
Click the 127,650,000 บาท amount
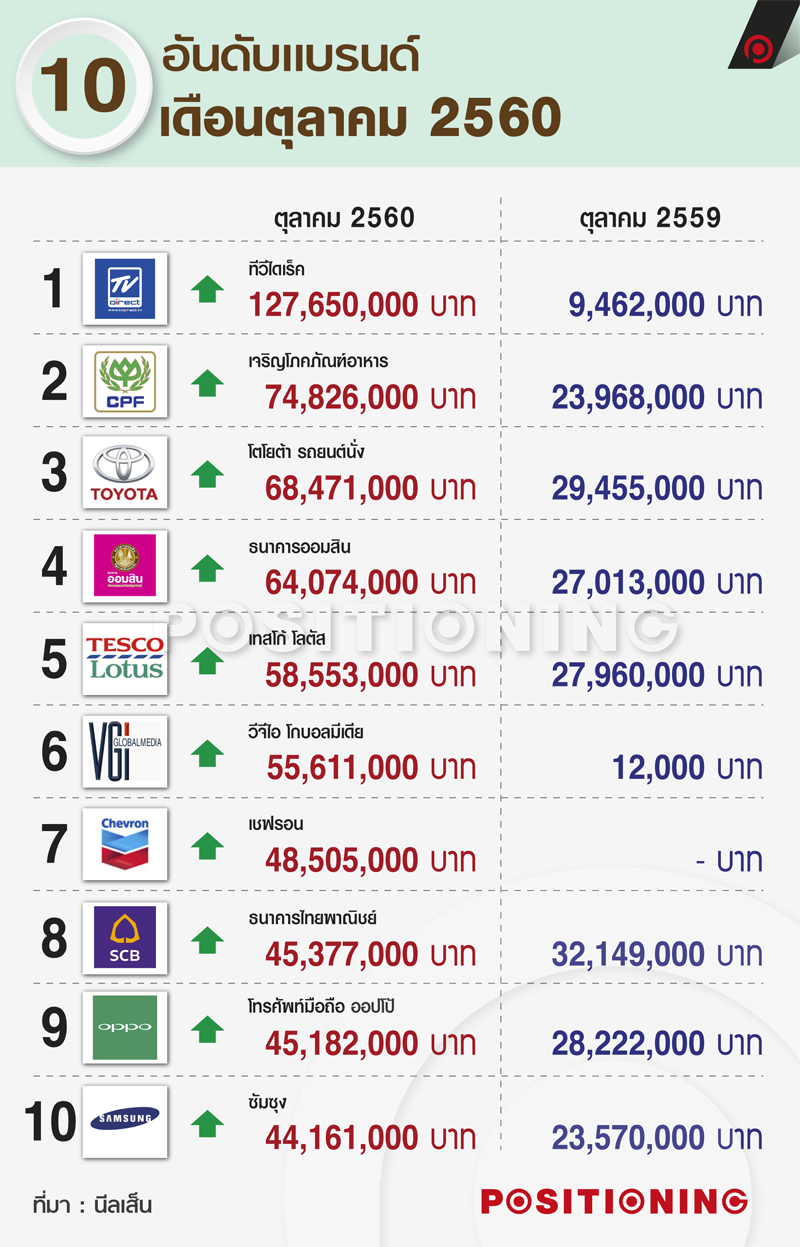[x=363, y=305]
